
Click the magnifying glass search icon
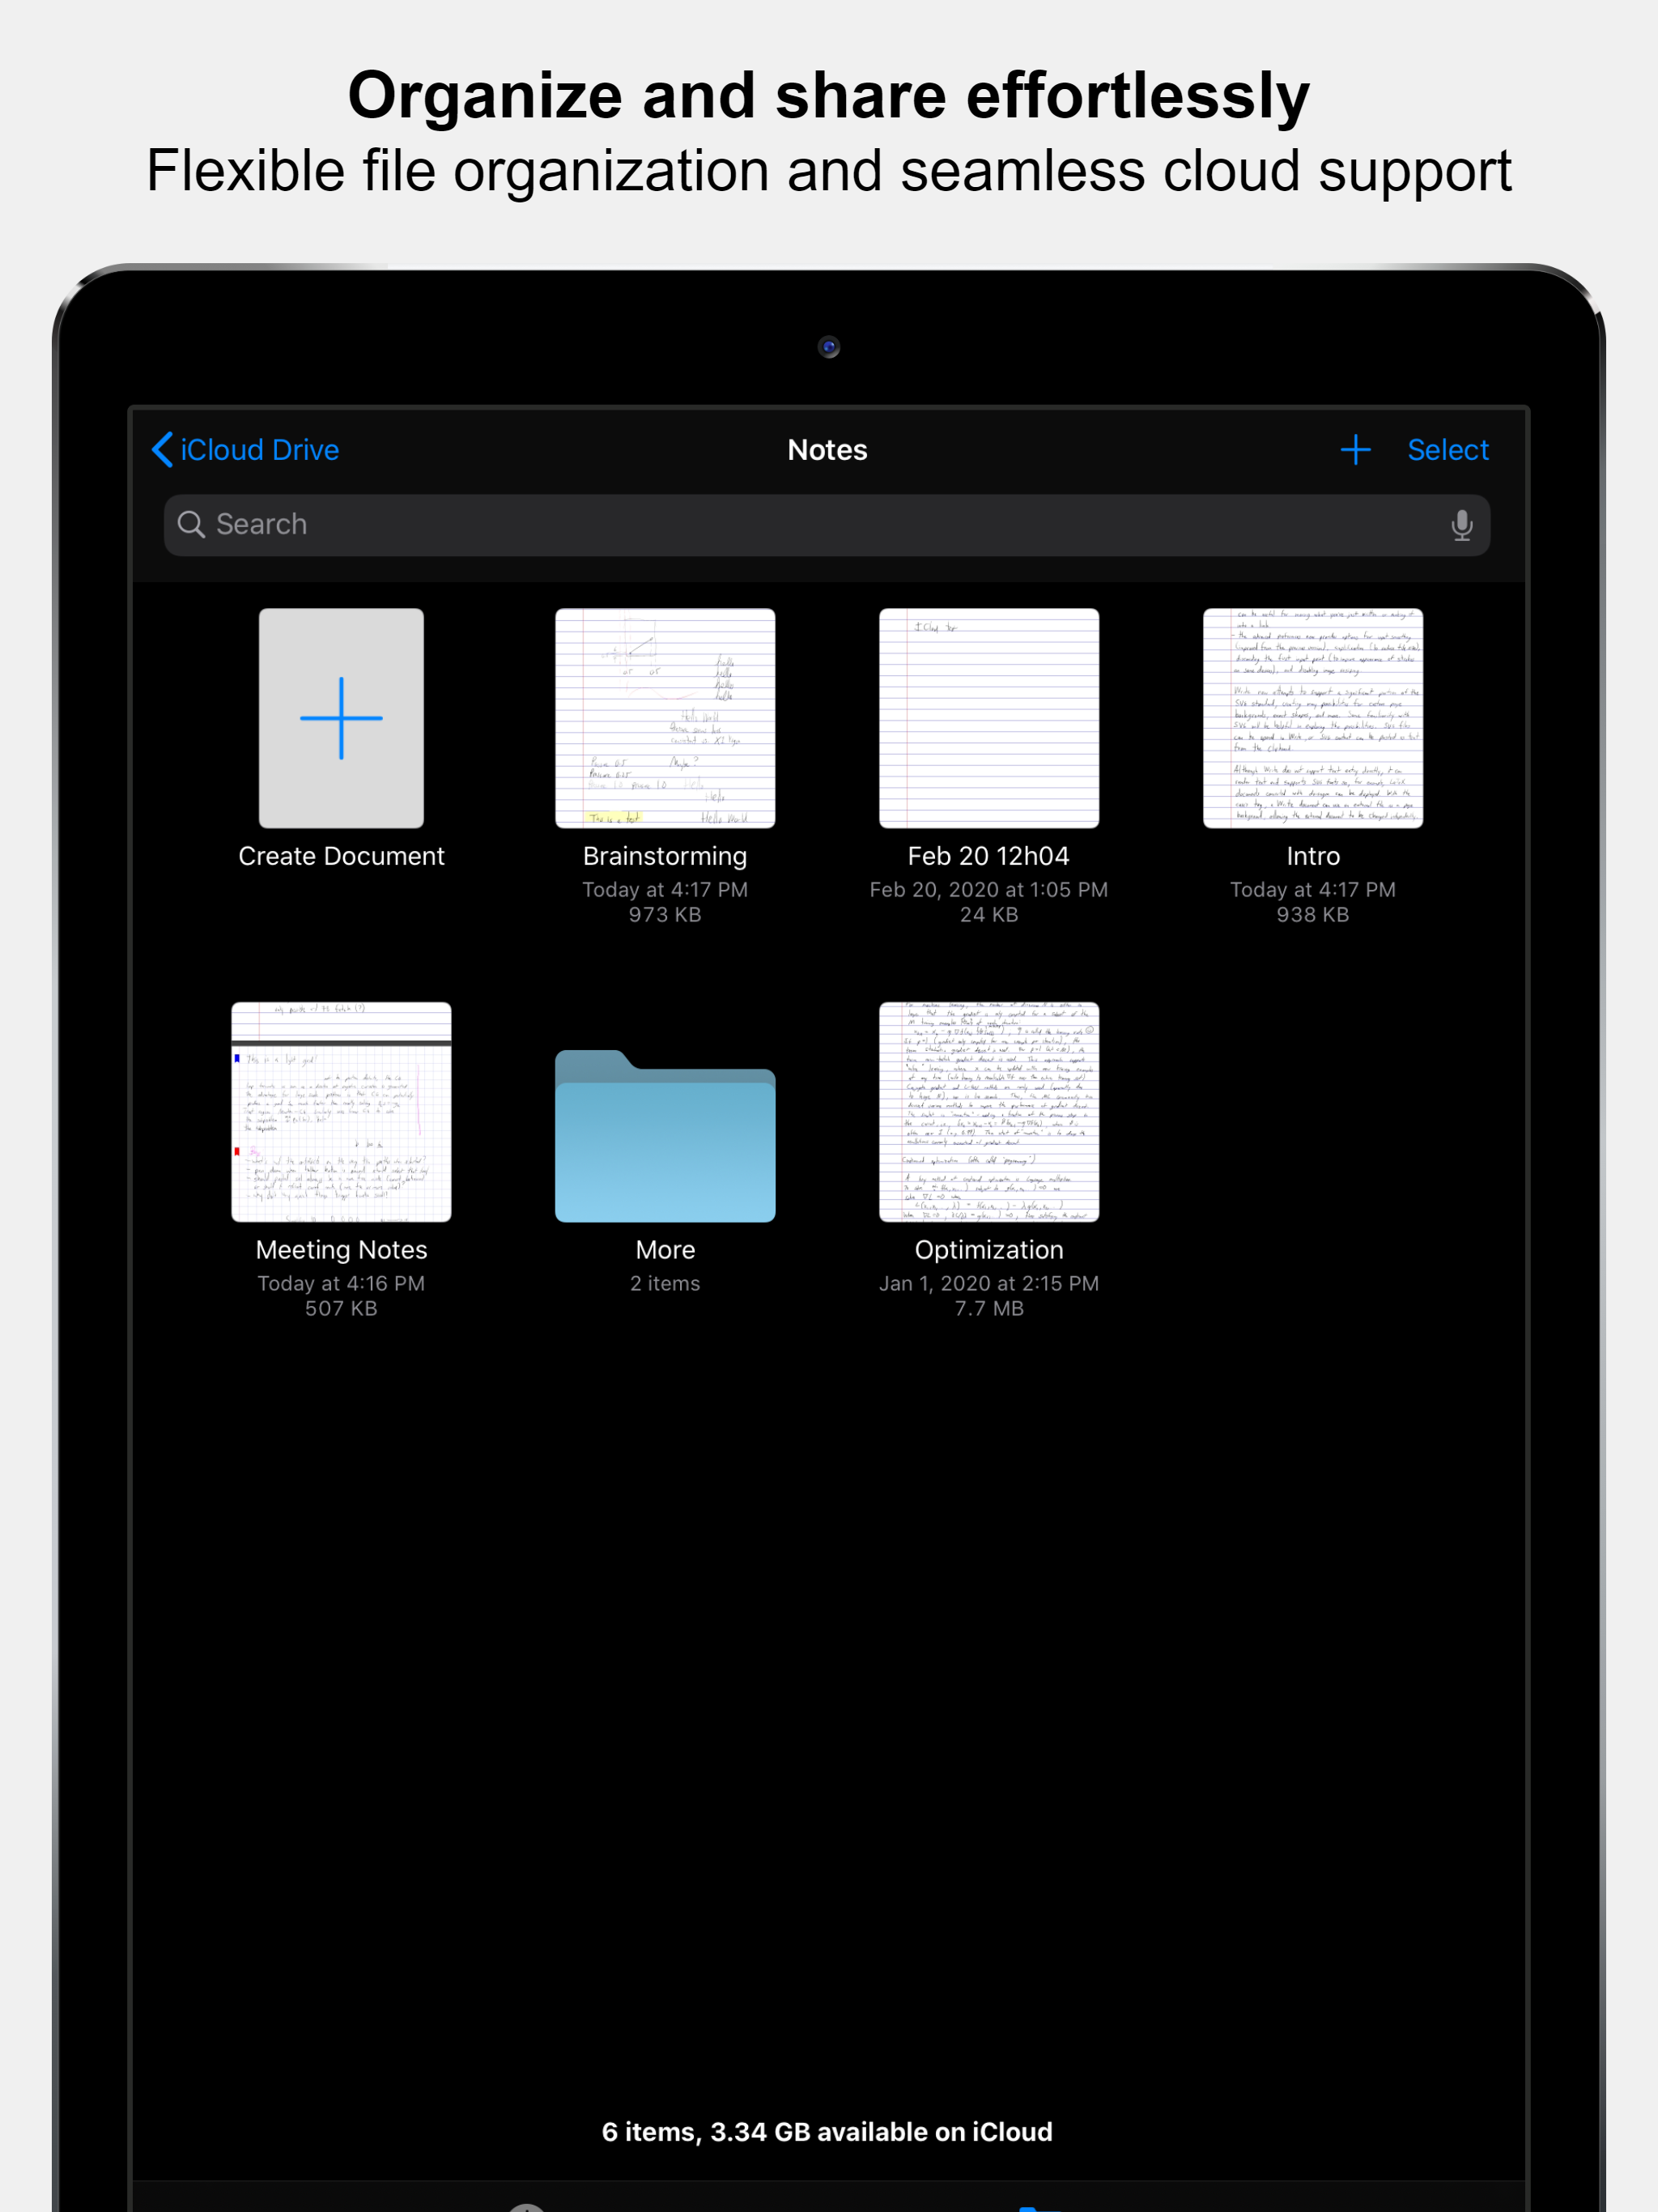coord(191,525)
